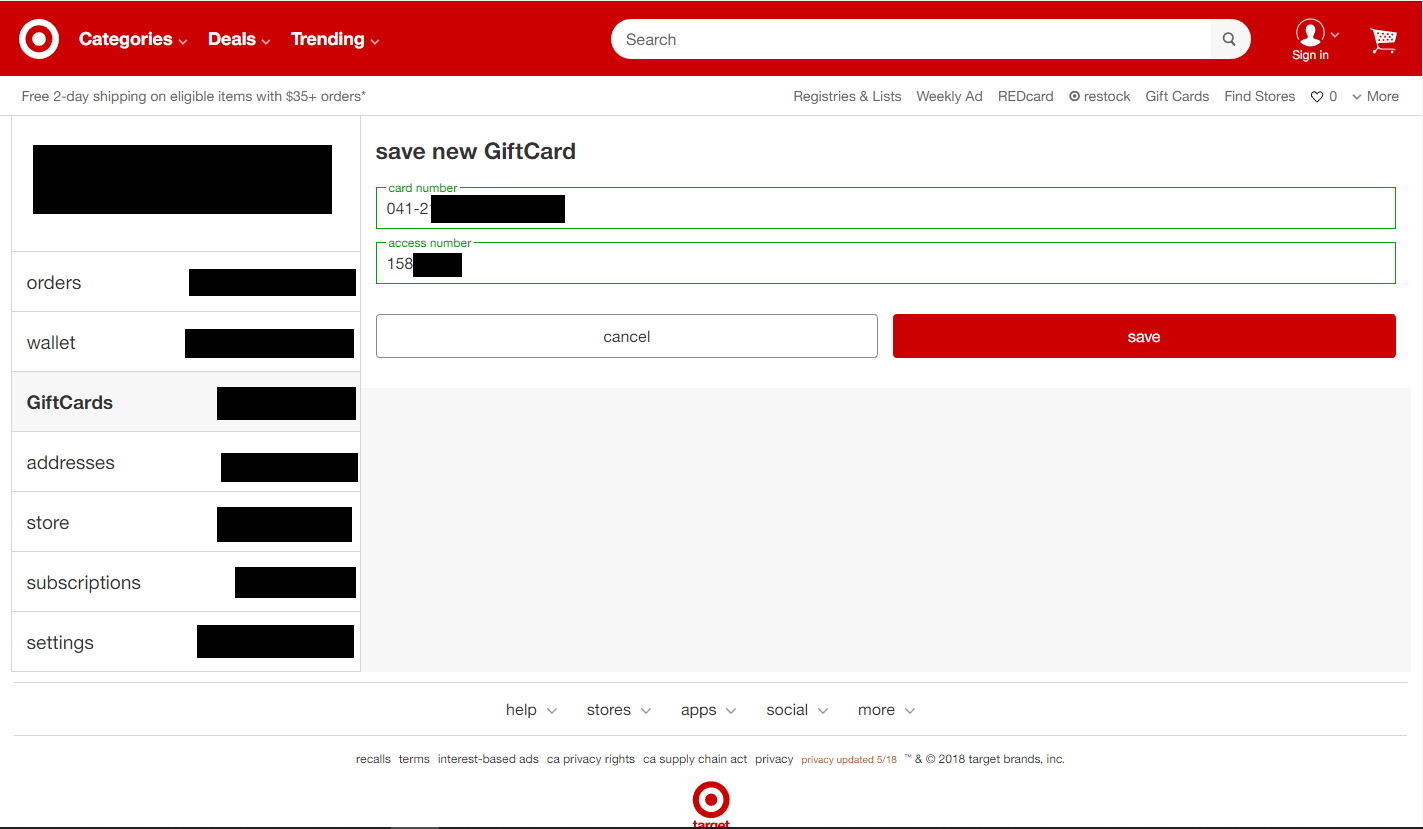Open the shopping cart icon

tap(1383, 40)
